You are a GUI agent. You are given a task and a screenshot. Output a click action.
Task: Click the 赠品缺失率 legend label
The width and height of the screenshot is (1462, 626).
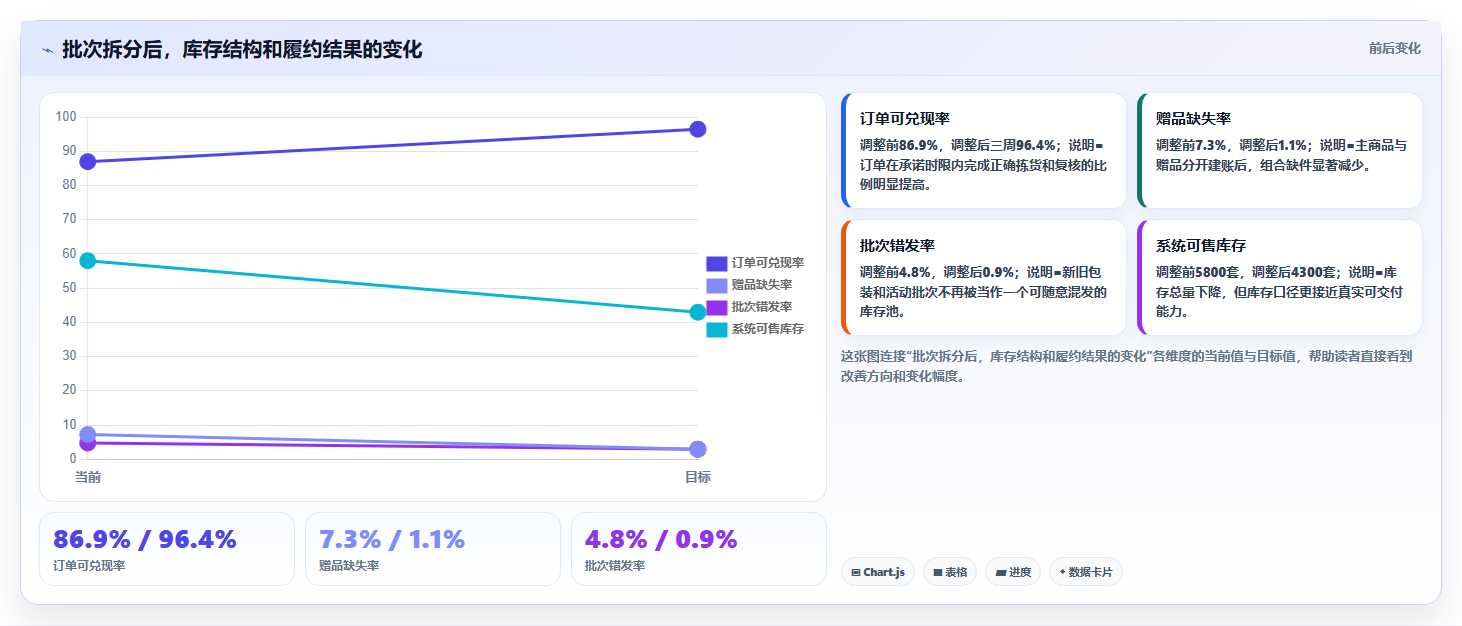761,285
